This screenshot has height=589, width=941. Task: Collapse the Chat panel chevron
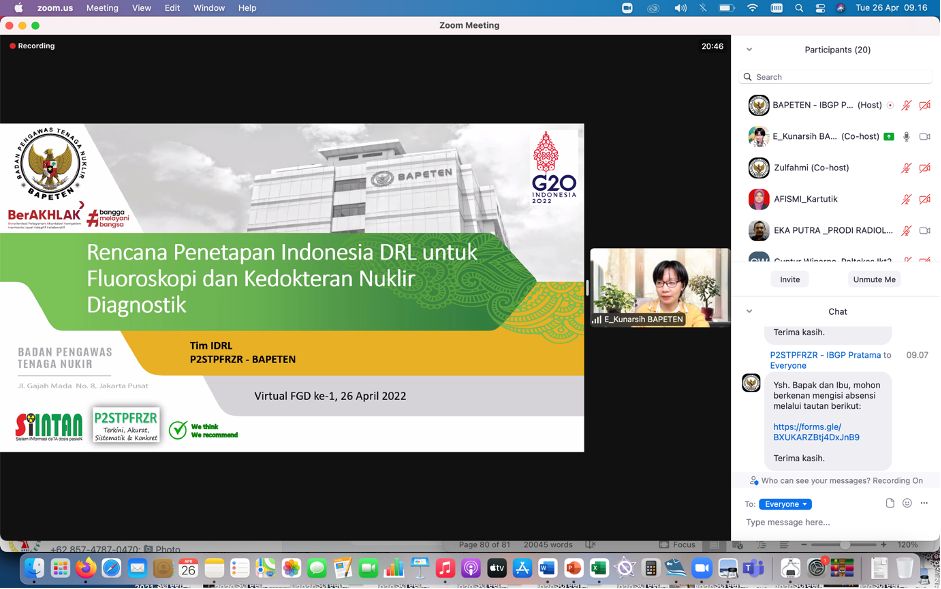pyautogui.click(x=749, y=312)
